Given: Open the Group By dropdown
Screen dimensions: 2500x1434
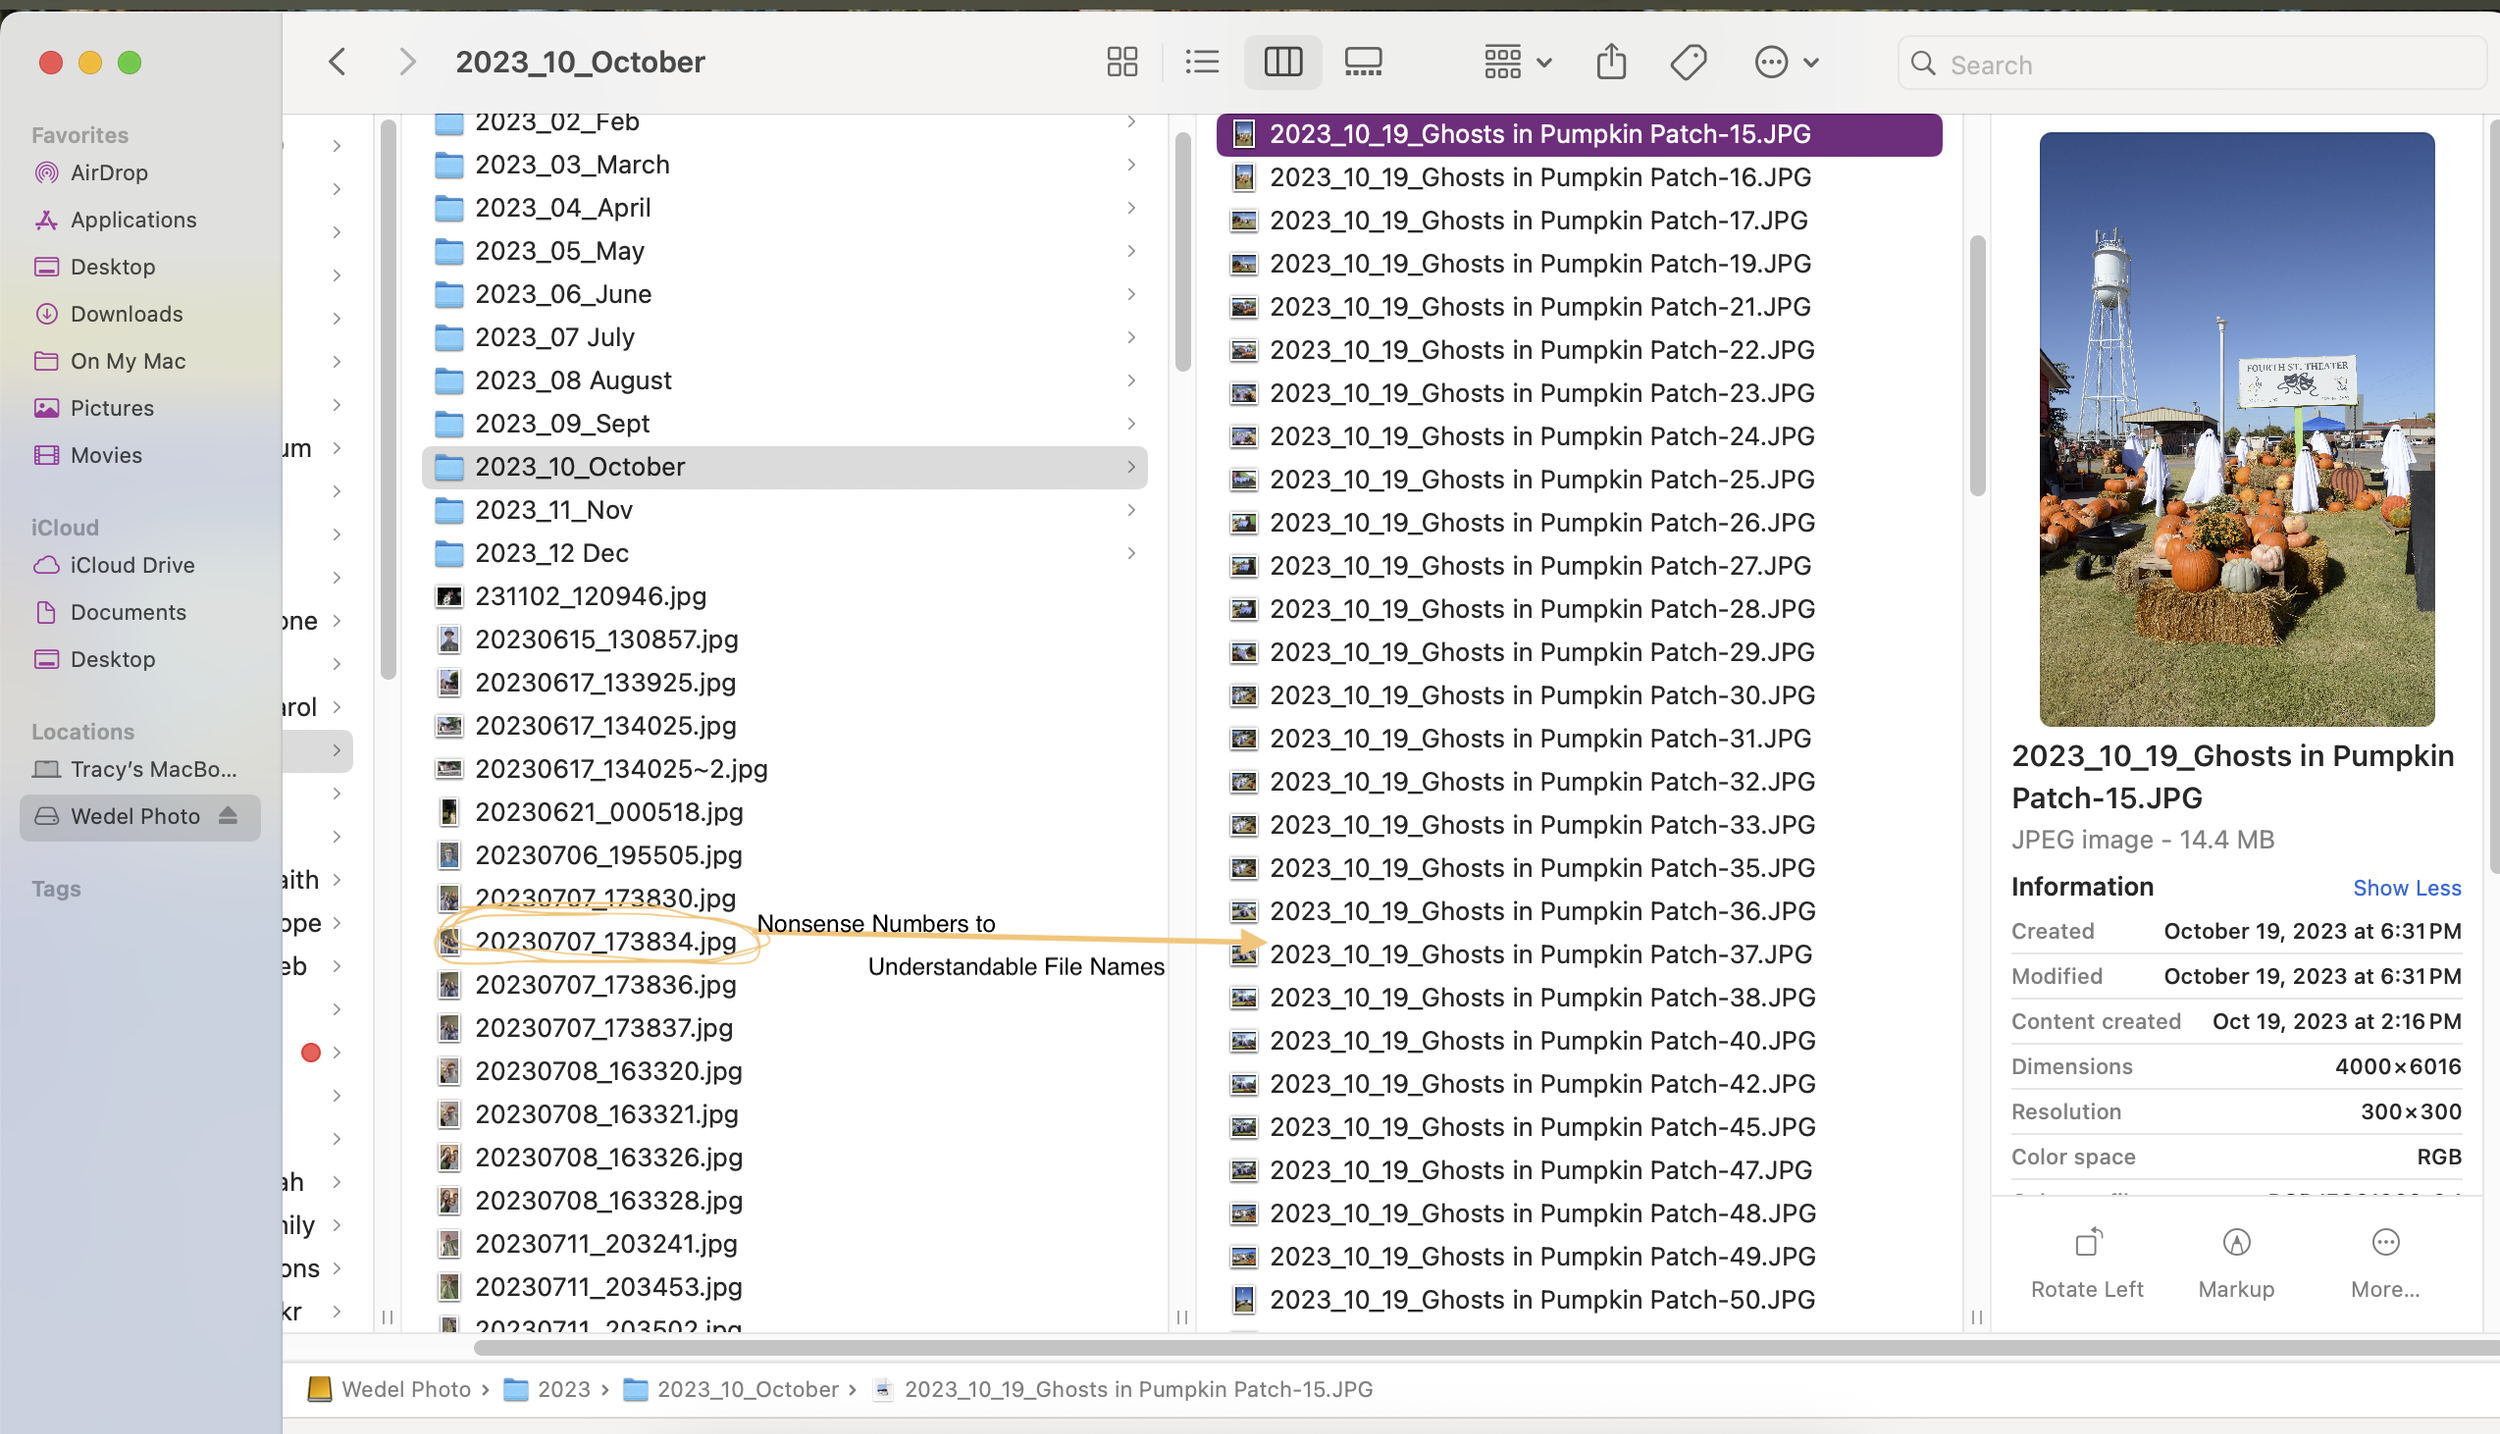Looking at the screenshot, I should (1517, 62).
